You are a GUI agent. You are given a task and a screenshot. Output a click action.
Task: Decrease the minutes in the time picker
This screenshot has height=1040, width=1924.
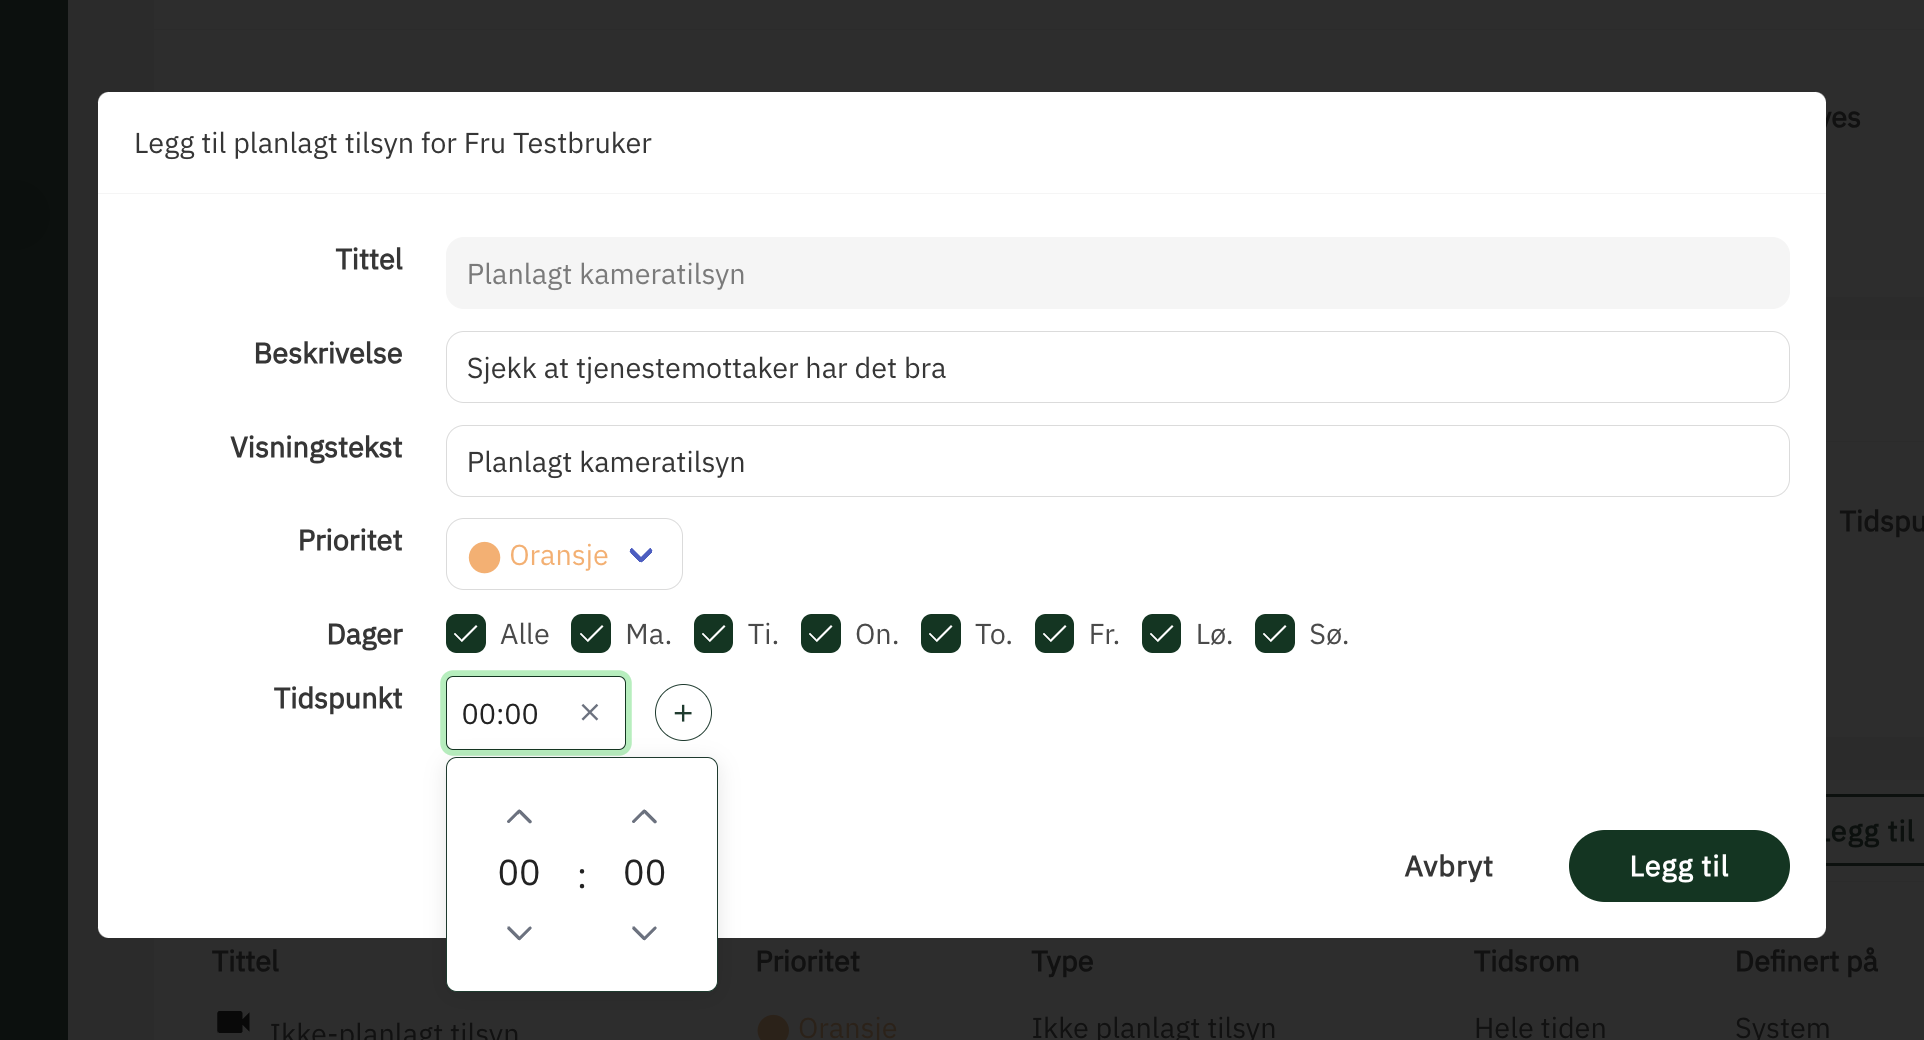pyautogui.click(x=644, y=933)
